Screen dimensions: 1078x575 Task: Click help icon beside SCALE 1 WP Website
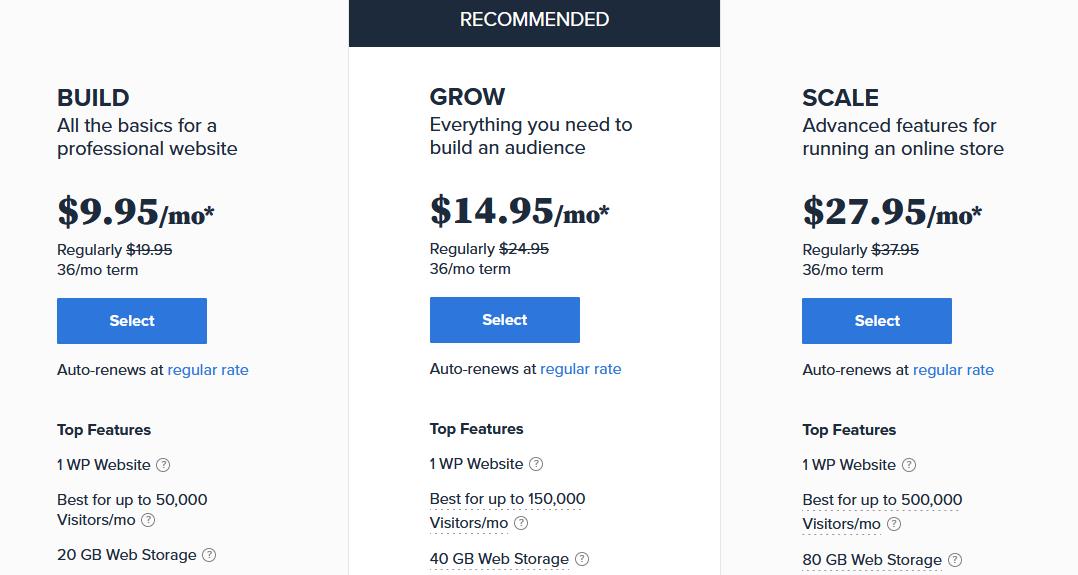pyautogui.click(x=909, y=465)
